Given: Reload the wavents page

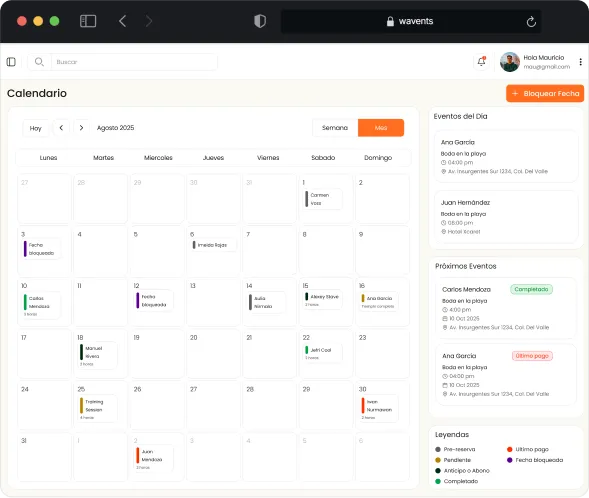Looking at the screenshot, I should [531, 21].
